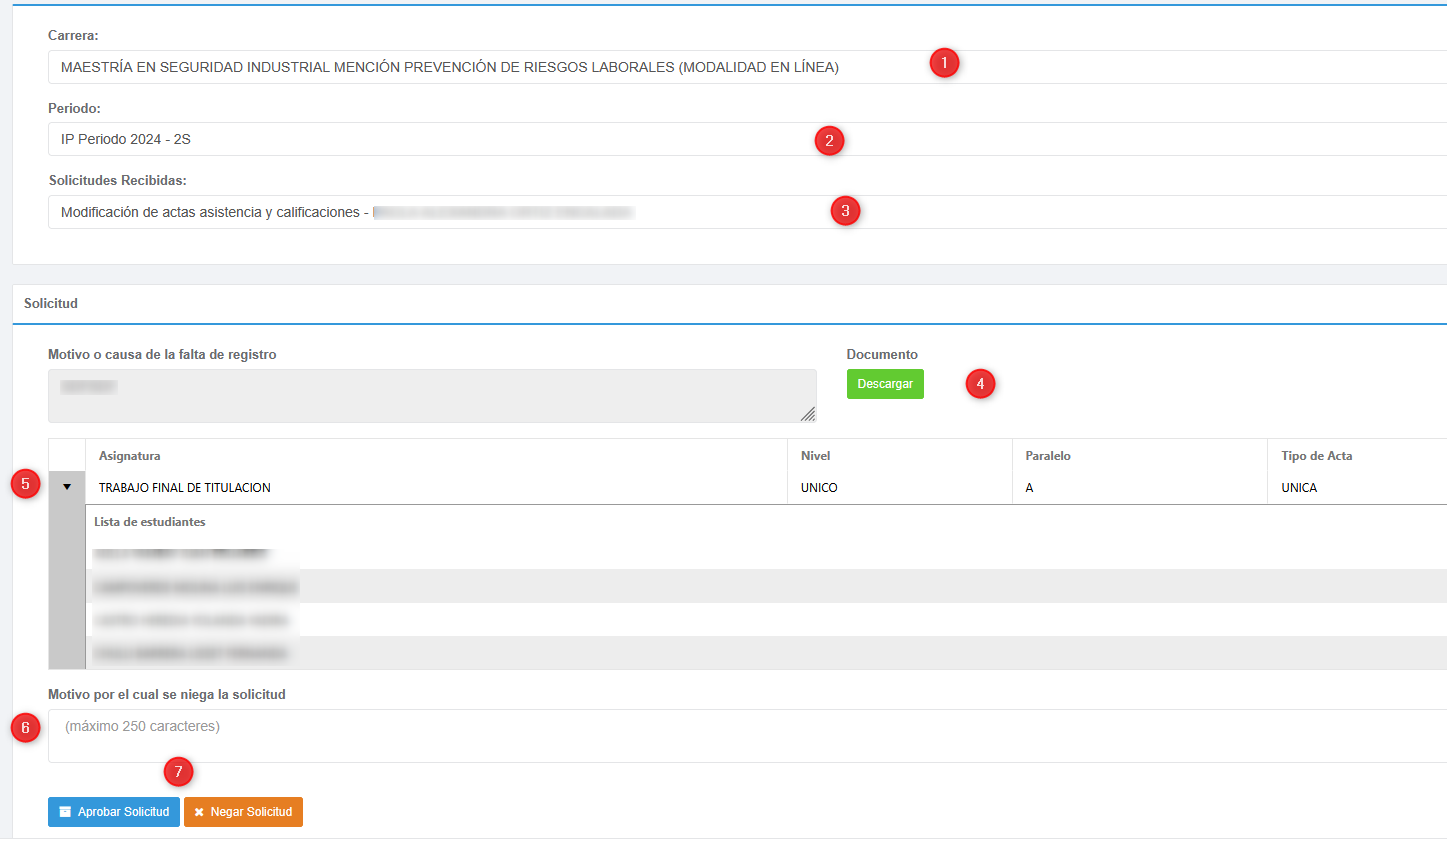Click the archive icon in Aprobar Solicitud

click(x=65, y=812)
